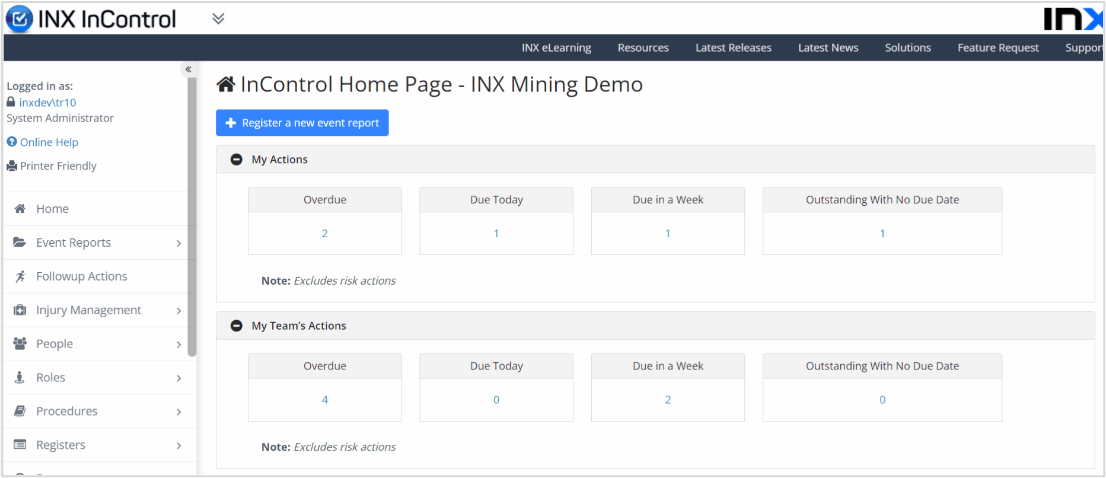
Task: Expand the Injury Management chevron arrow
Action: pos(178,311)
